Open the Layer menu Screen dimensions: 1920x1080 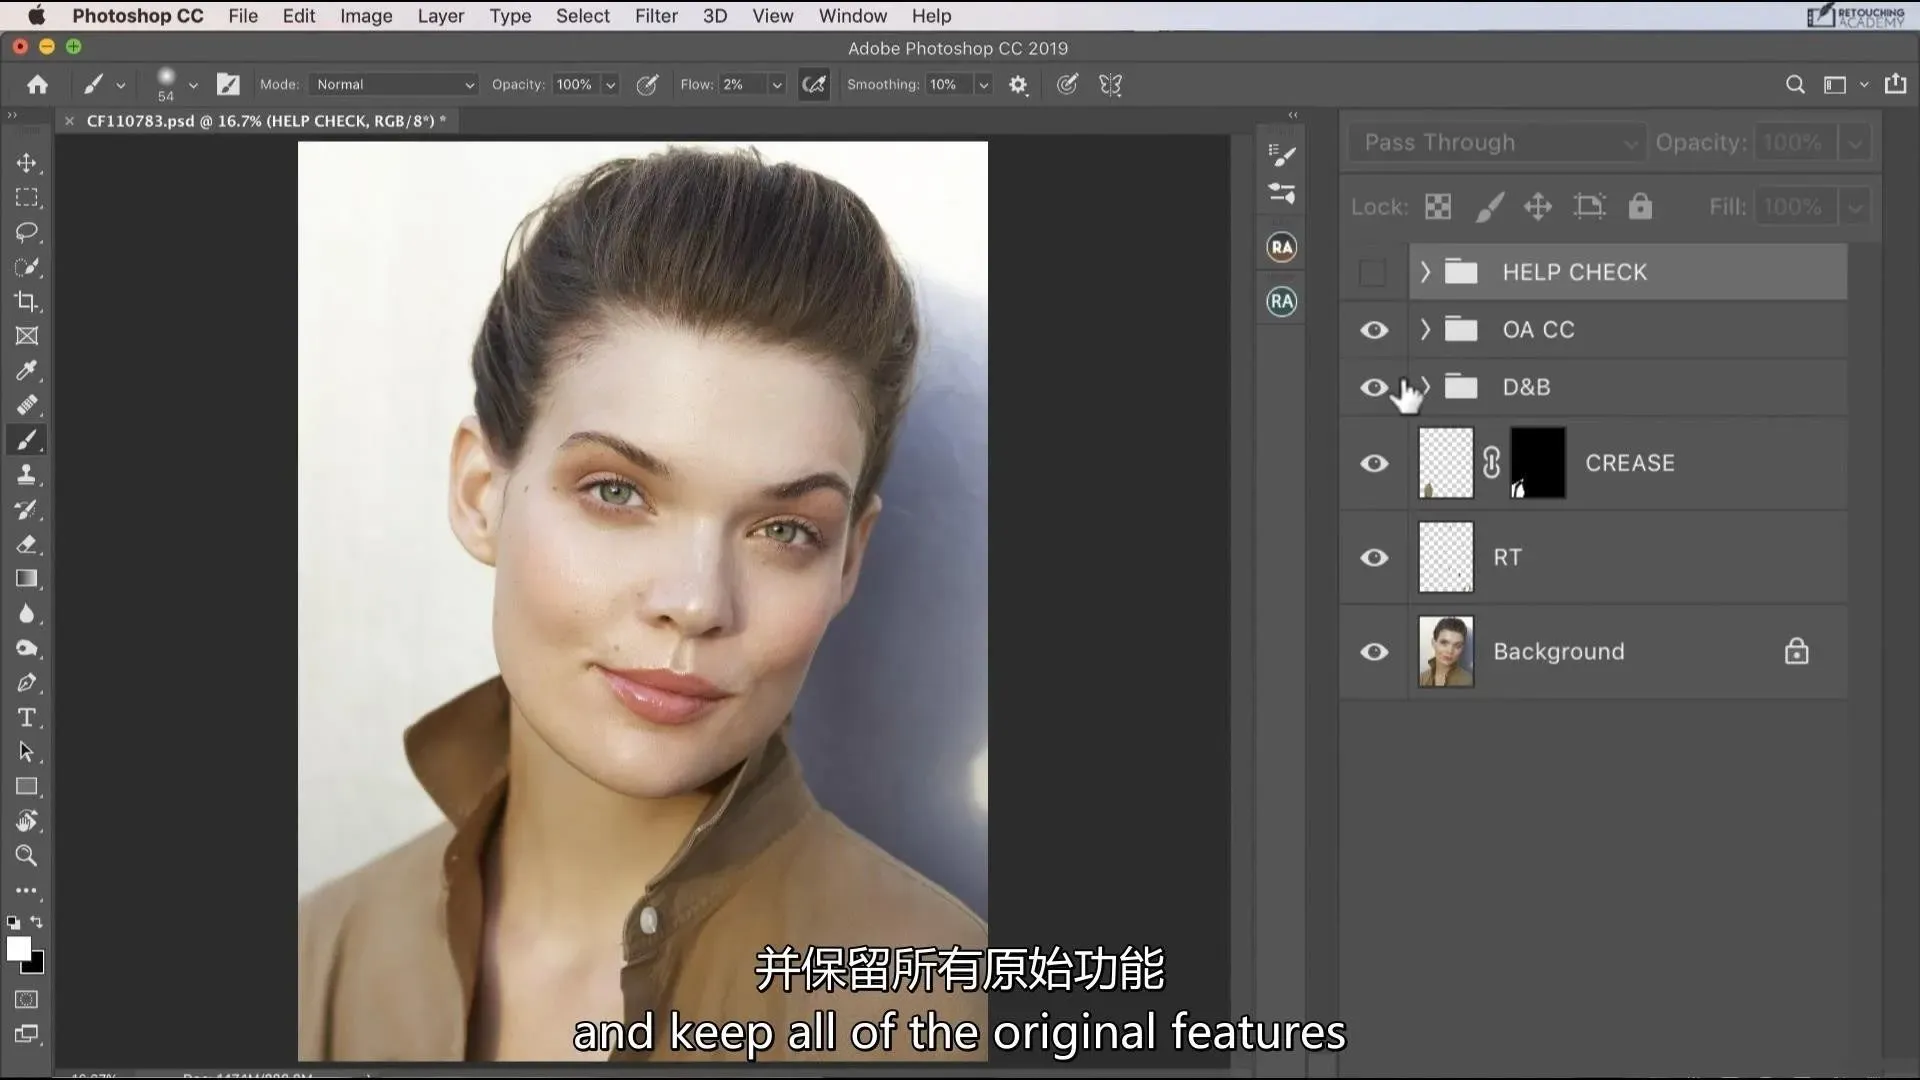(x=440, y=16)
